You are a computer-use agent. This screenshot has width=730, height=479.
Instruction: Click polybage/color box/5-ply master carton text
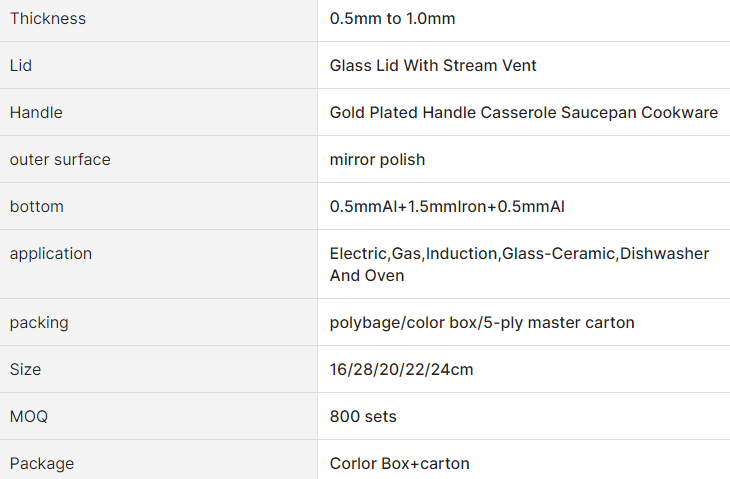click(x=482, y=323)
